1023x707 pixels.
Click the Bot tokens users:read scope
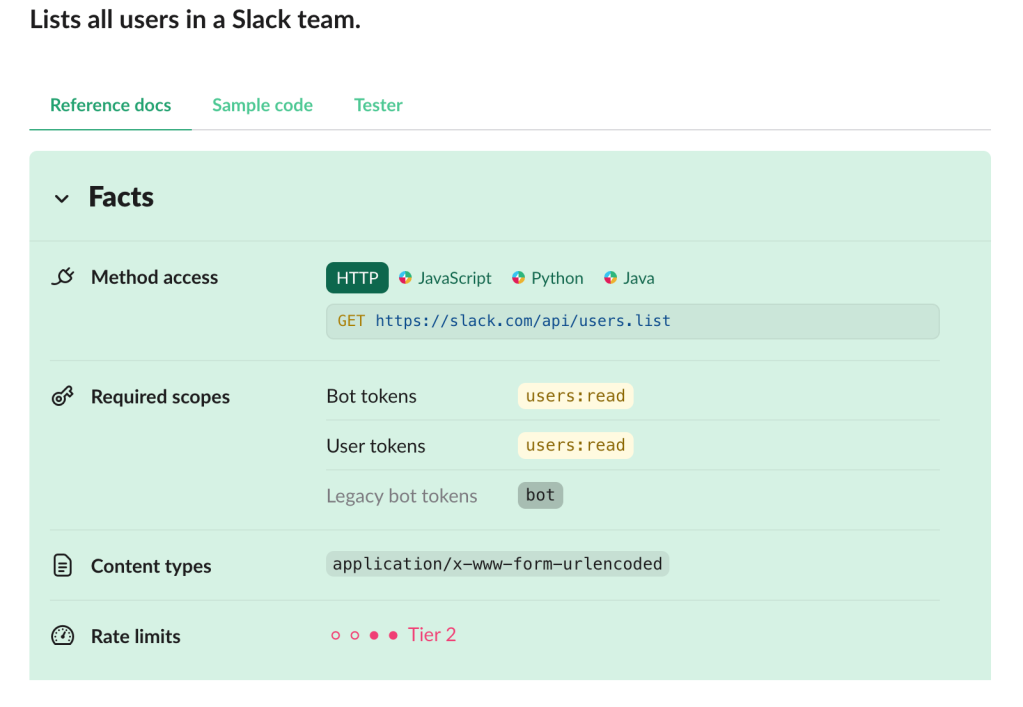575,396
